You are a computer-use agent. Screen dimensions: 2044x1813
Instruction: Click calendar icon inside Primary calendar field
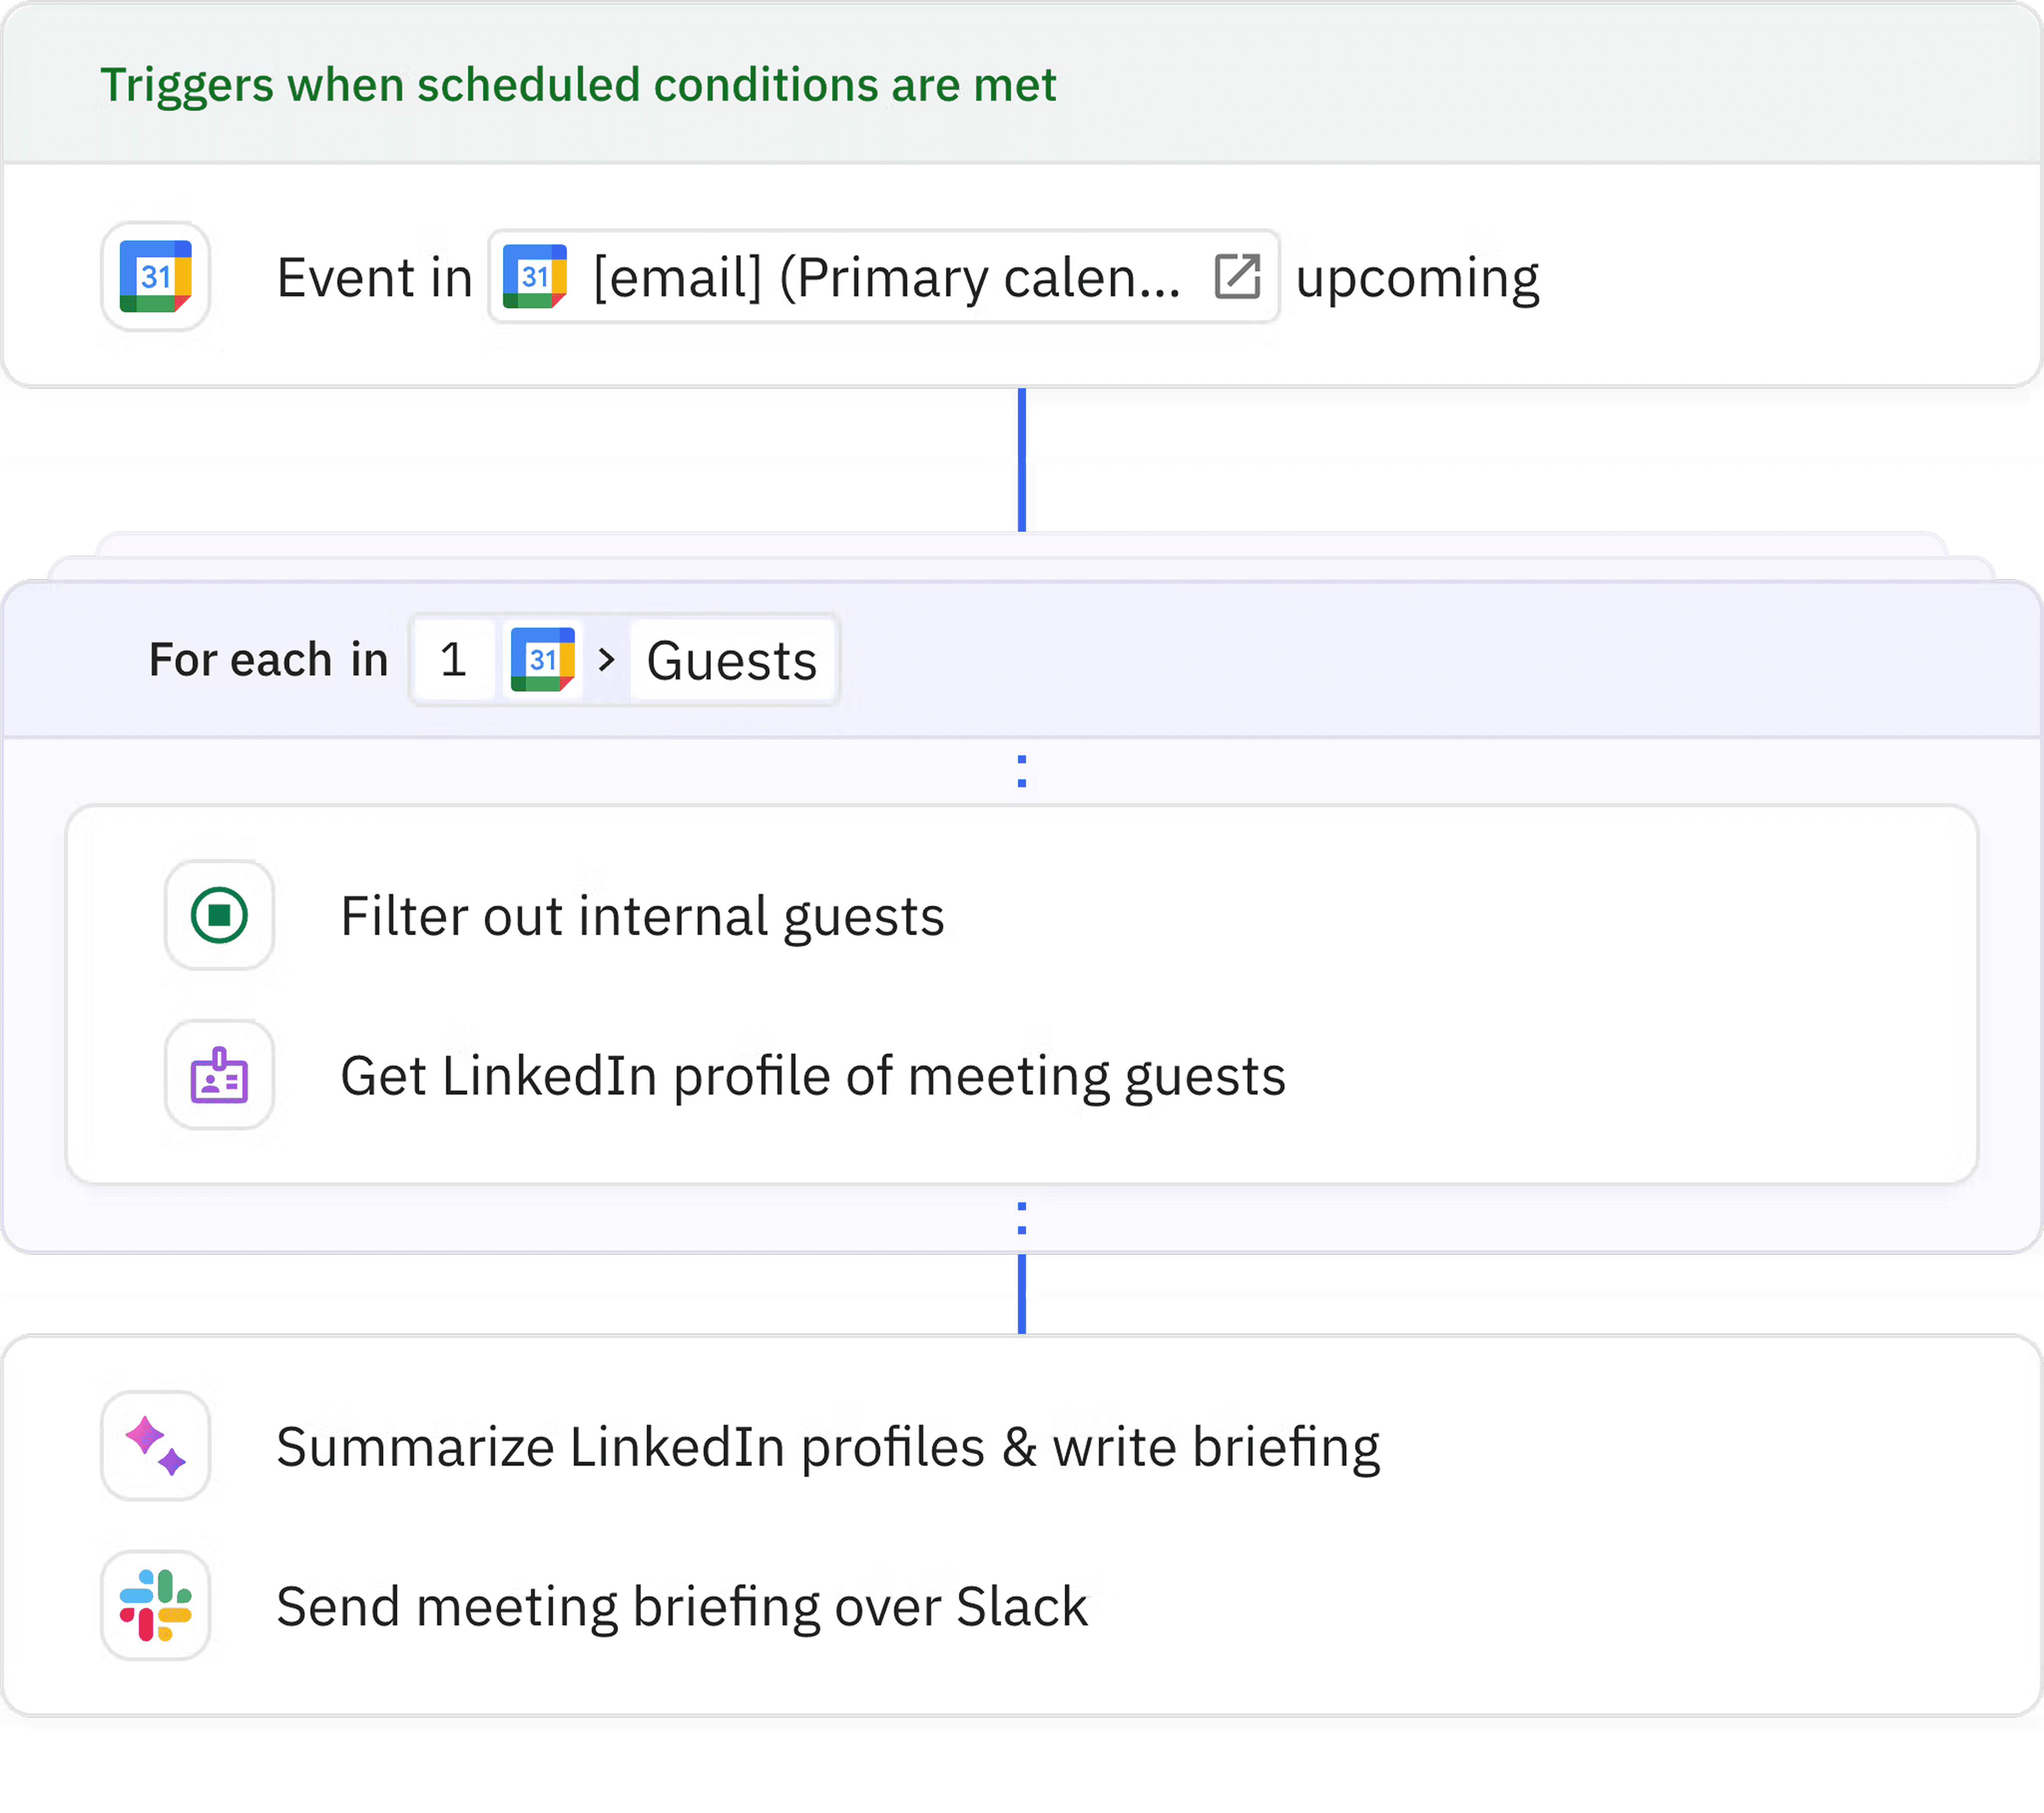pyautogui.click(x=534, y=277)
